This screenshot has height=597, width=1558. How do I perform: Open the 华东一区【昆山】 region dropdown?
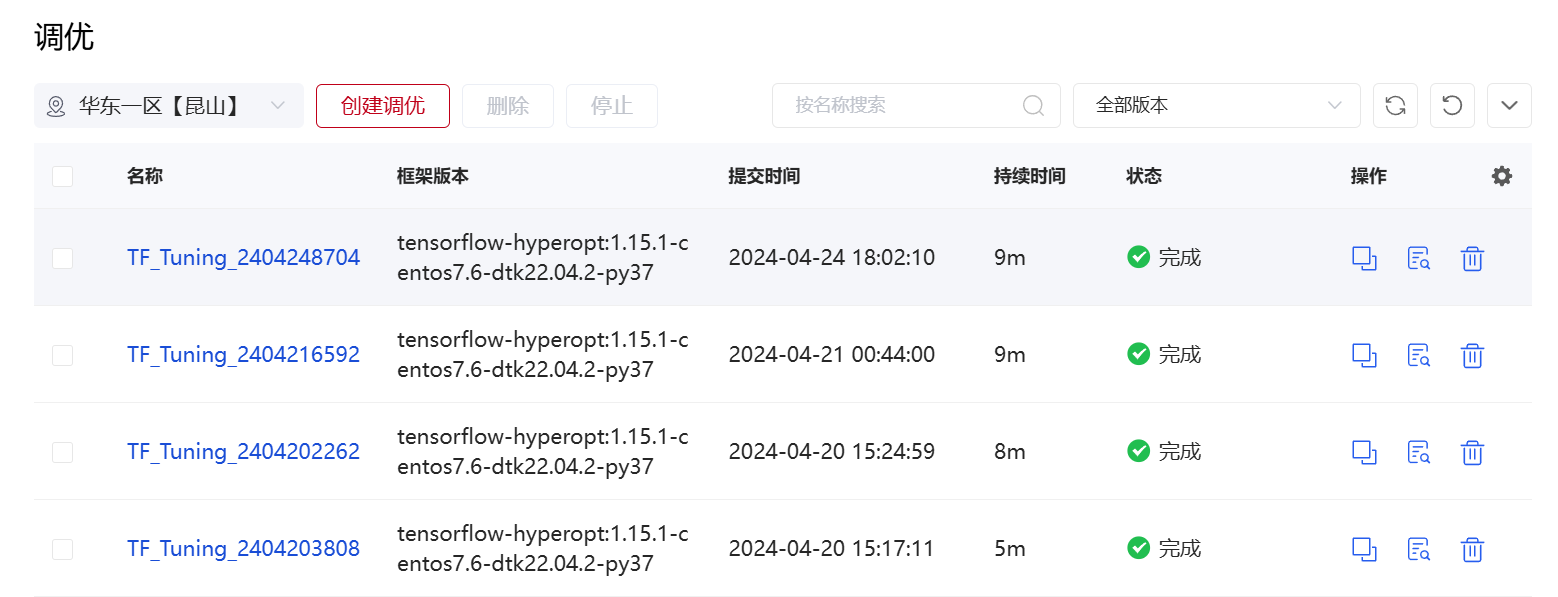[168, 106]
